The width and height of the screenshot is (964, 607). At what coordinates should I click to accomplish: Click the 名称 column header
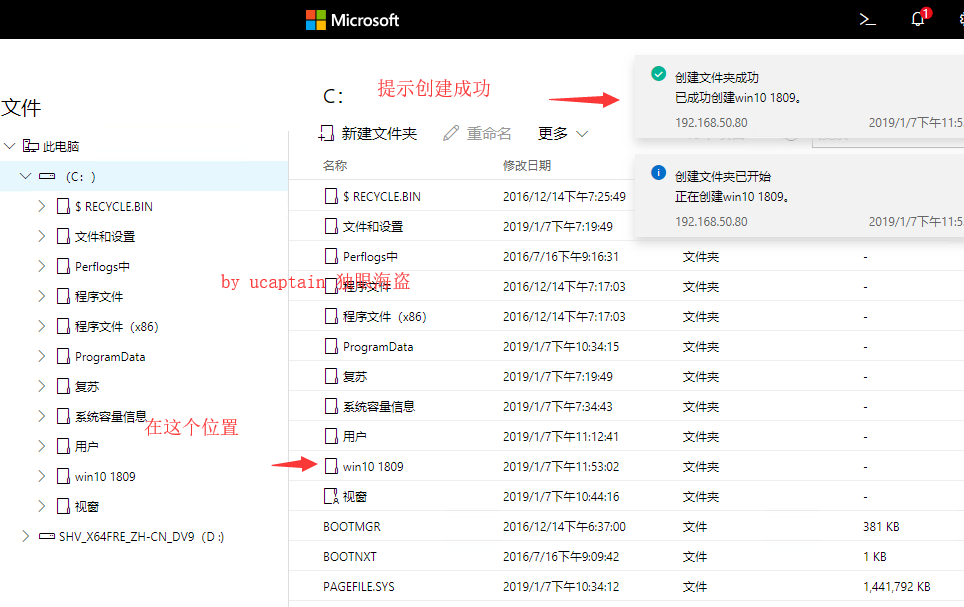tap(335, 165)
